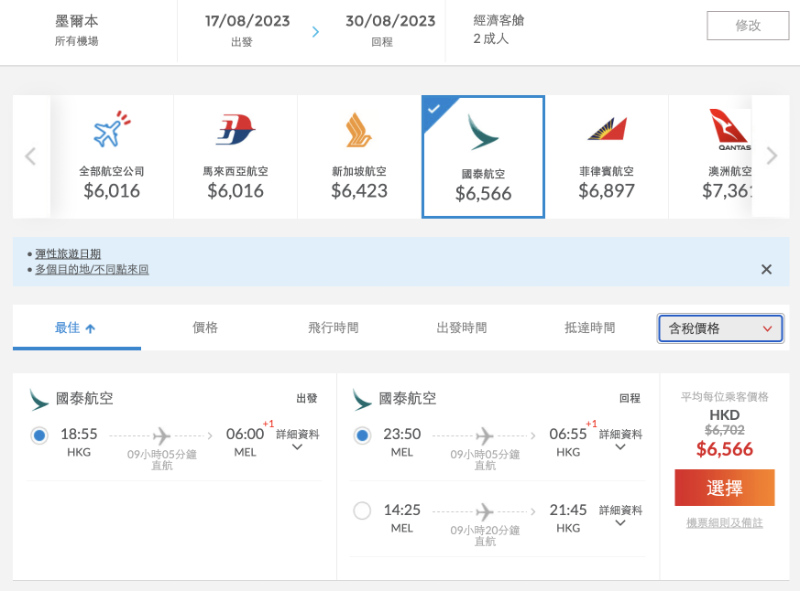The height and width of the screenshot is (591, 800).
Task: Choose the 馬來西亞航空 logo card
Action: [235, 157]
